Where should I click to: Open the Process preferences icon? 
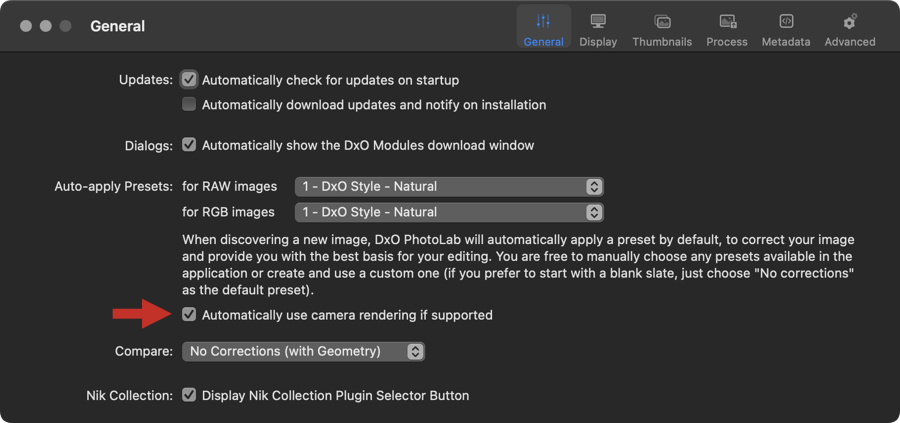[x=727, y=22]
